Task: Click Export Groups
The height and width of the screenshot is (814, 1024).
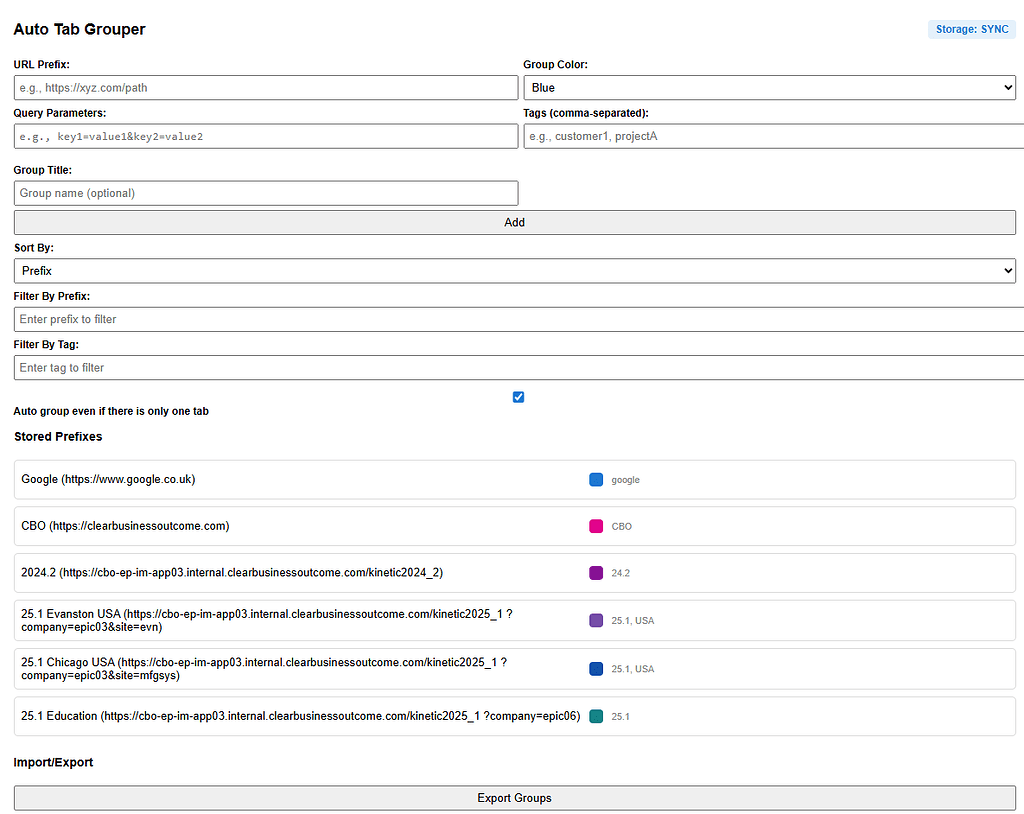Action: pos(513,798)
